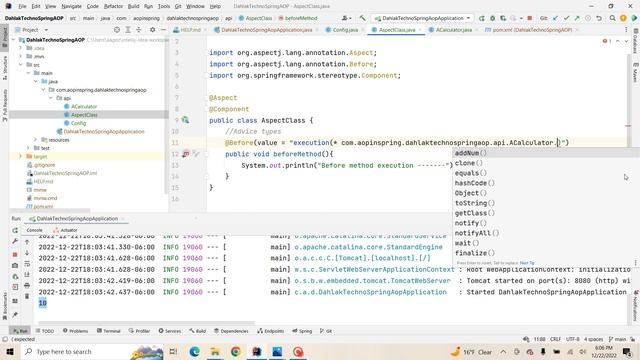This screenshot has height=360, width=640.
Task: Click Expand All in Project panel
Action: click(128, 30)
